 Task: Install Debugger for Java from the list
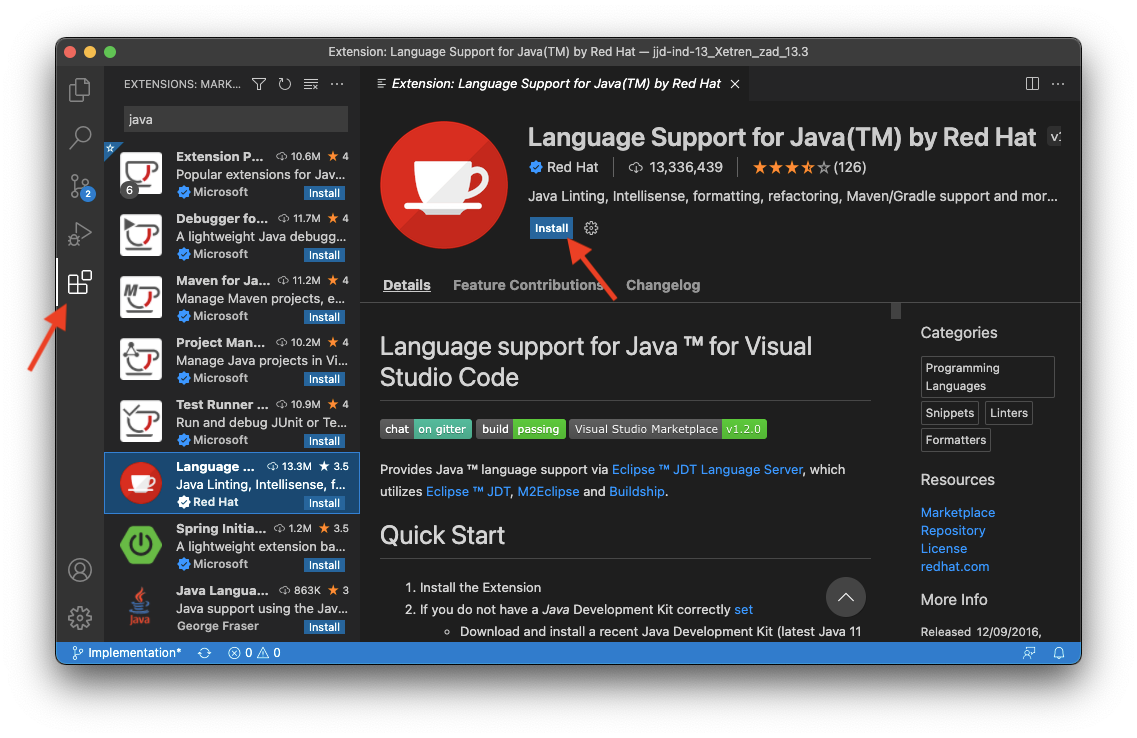click(x=324, y=255)
